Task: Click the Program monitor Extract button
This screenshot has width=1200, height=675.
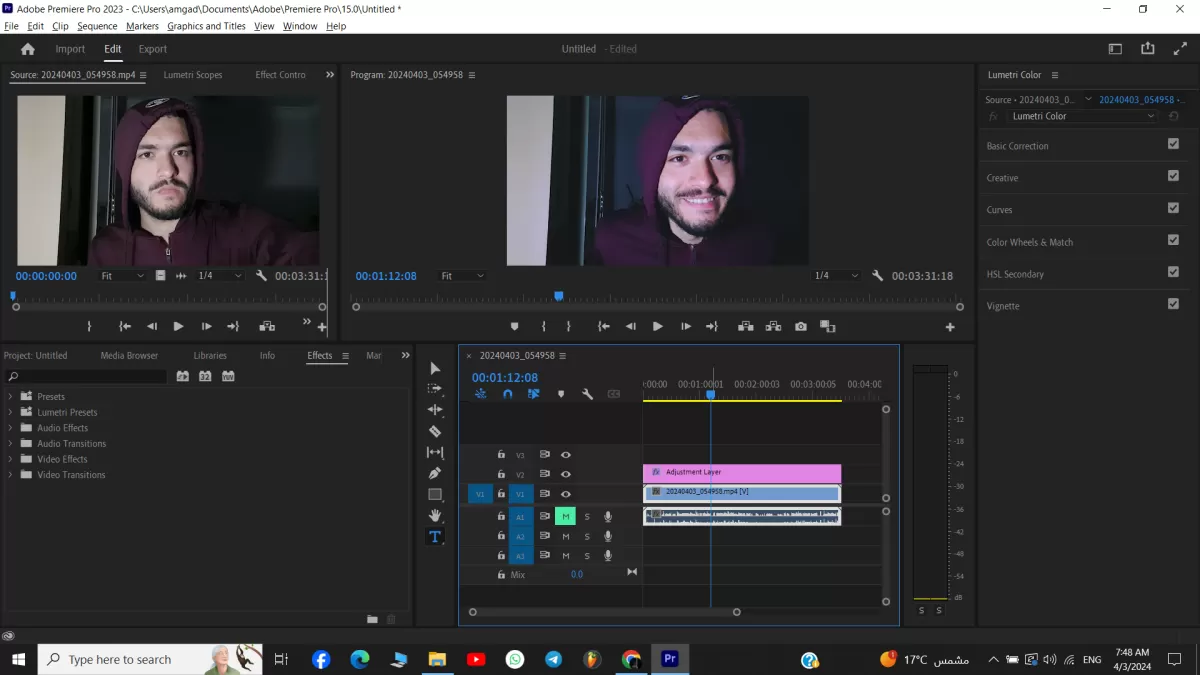Action: (x=773, y=326)
